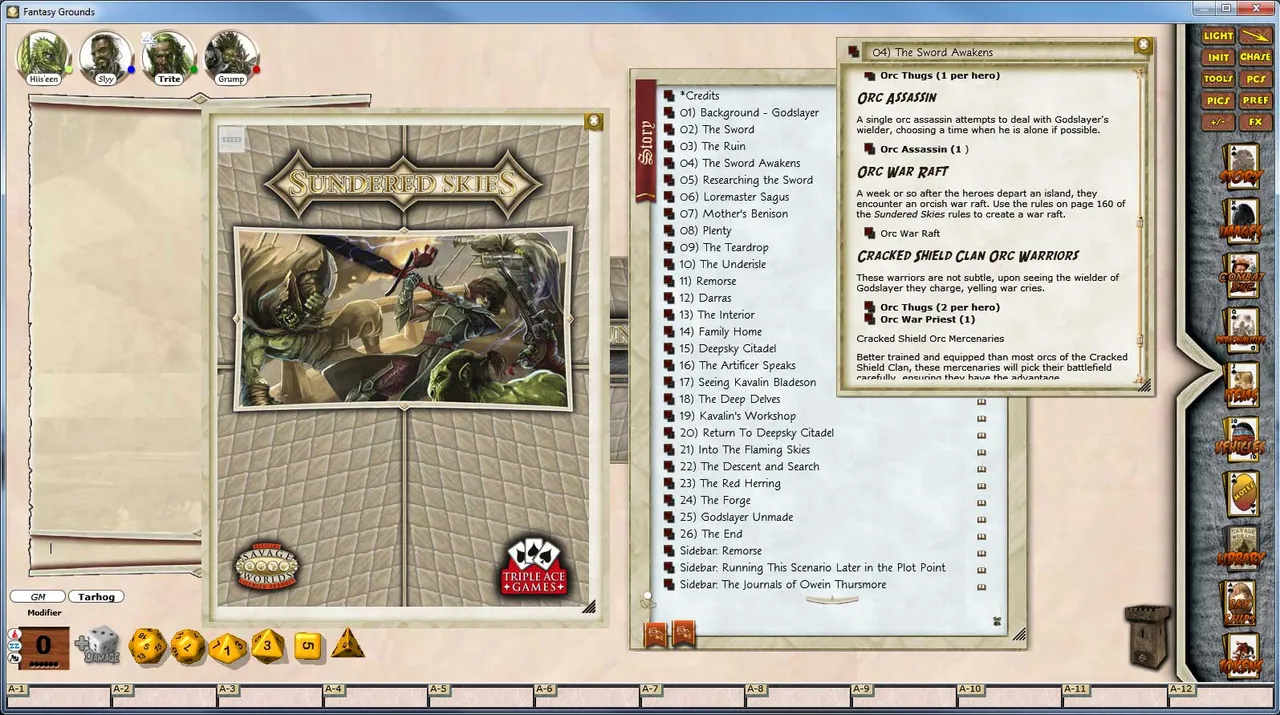
Task: Open the Orc War Raft link
Action: tap(910, 233)
